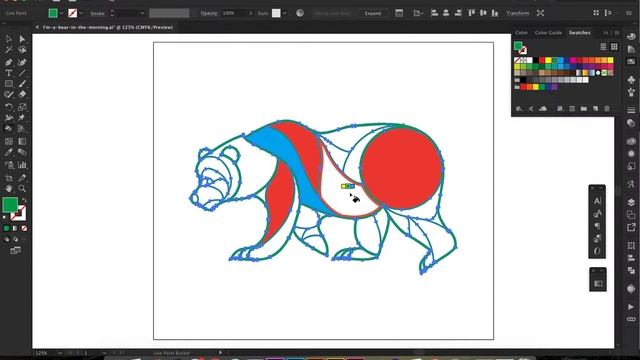Pick the red swatch in first row
This screenshot has height=360, width=640.
[542, 60]
